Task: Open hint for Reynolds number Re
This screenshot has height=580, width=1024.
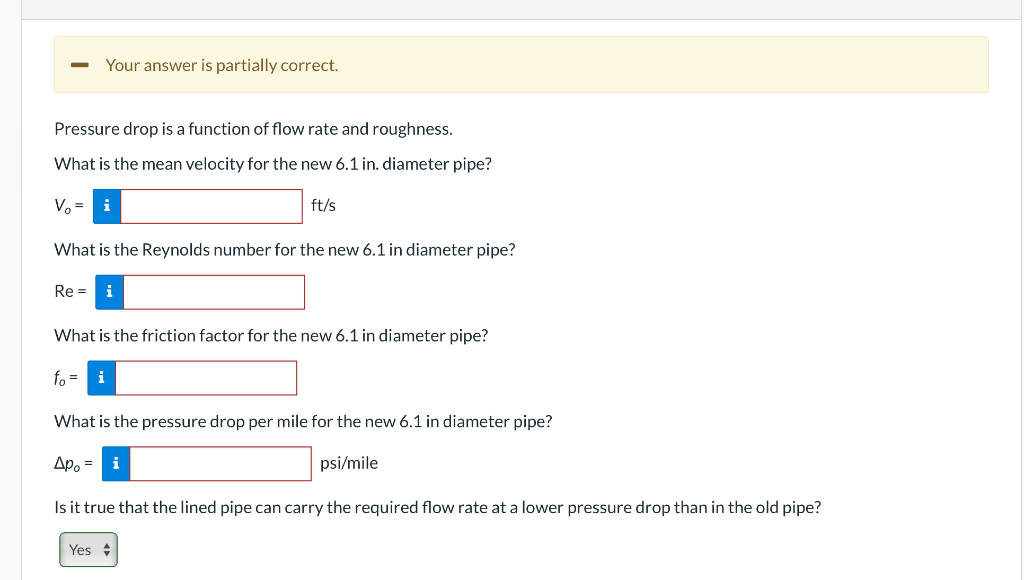Action: point(108,291)
